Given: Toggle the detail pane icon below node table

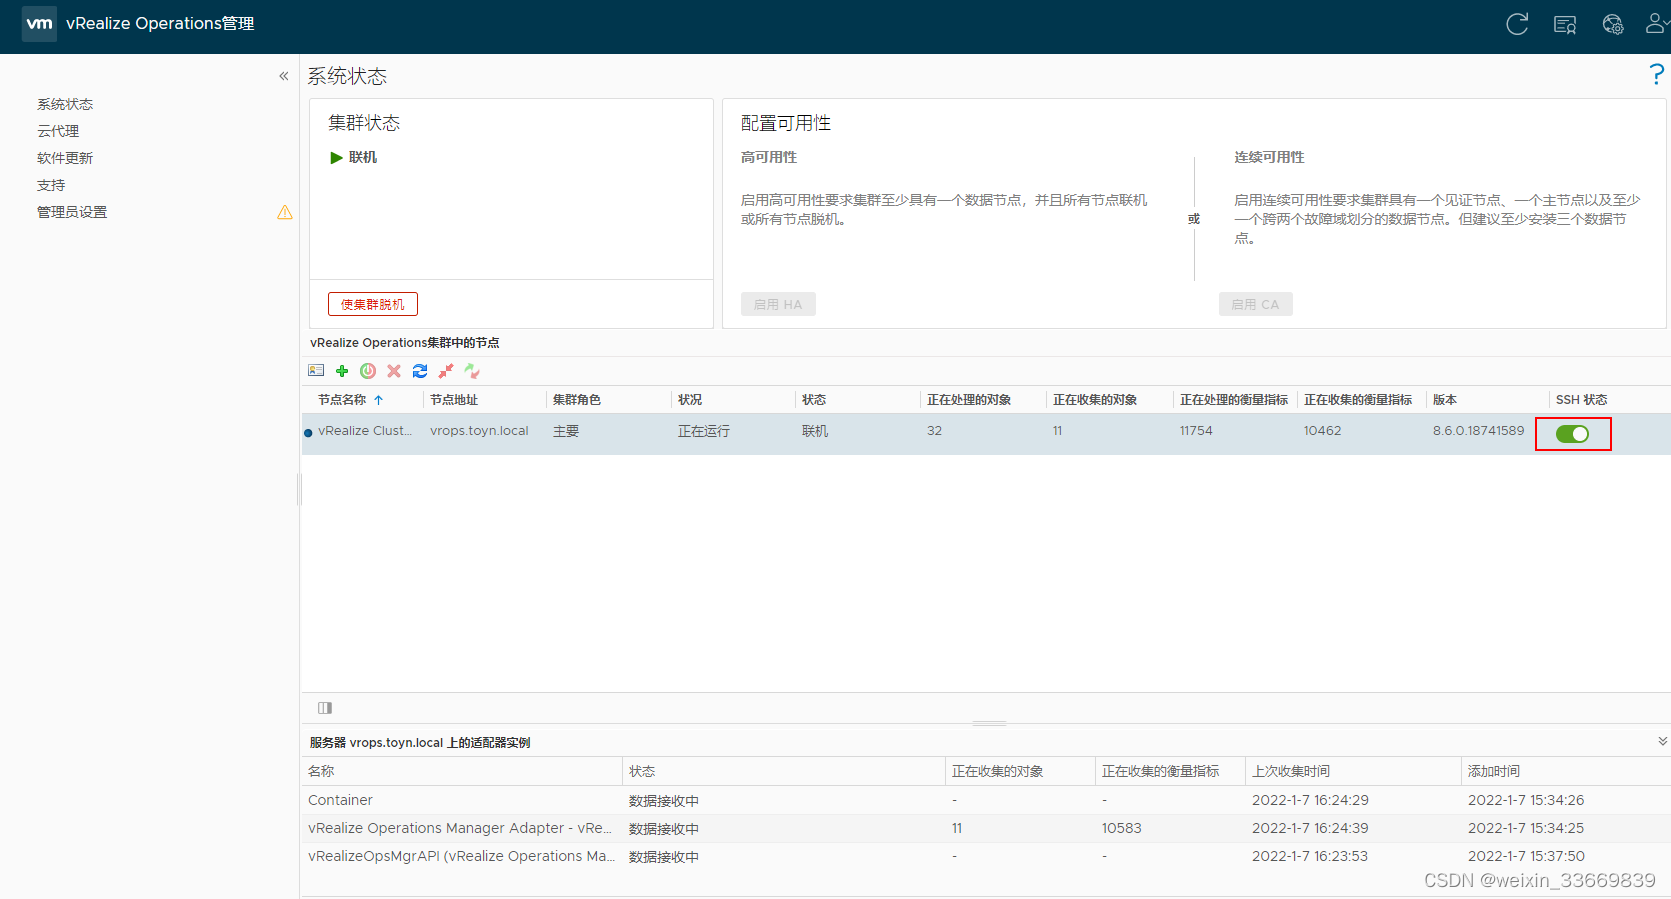Looking at the screenshot, I should click(325, 708).
